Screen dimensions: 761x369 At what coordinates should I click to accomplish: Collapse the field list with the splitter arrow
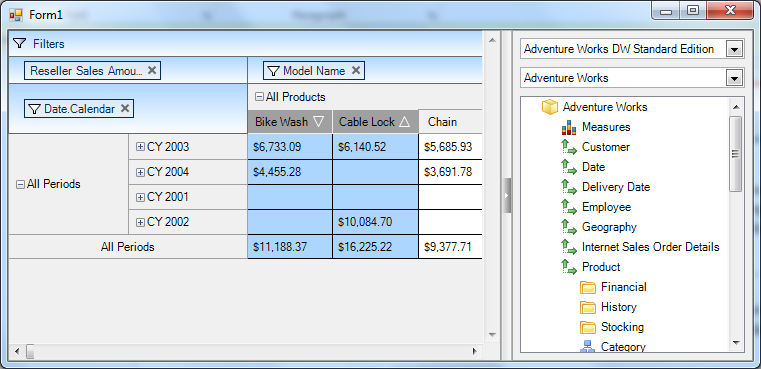tap(506, 196)
